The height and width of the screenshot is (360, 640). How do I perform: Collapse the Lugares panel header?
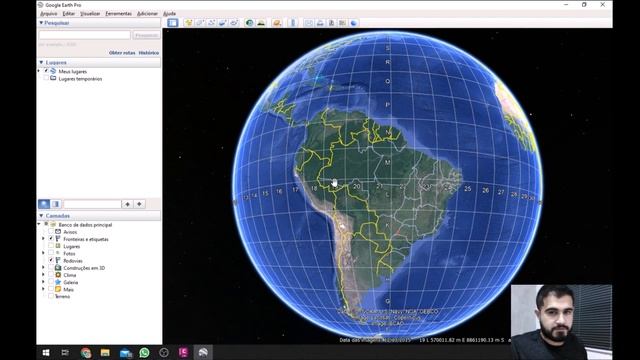click(41, 62)
